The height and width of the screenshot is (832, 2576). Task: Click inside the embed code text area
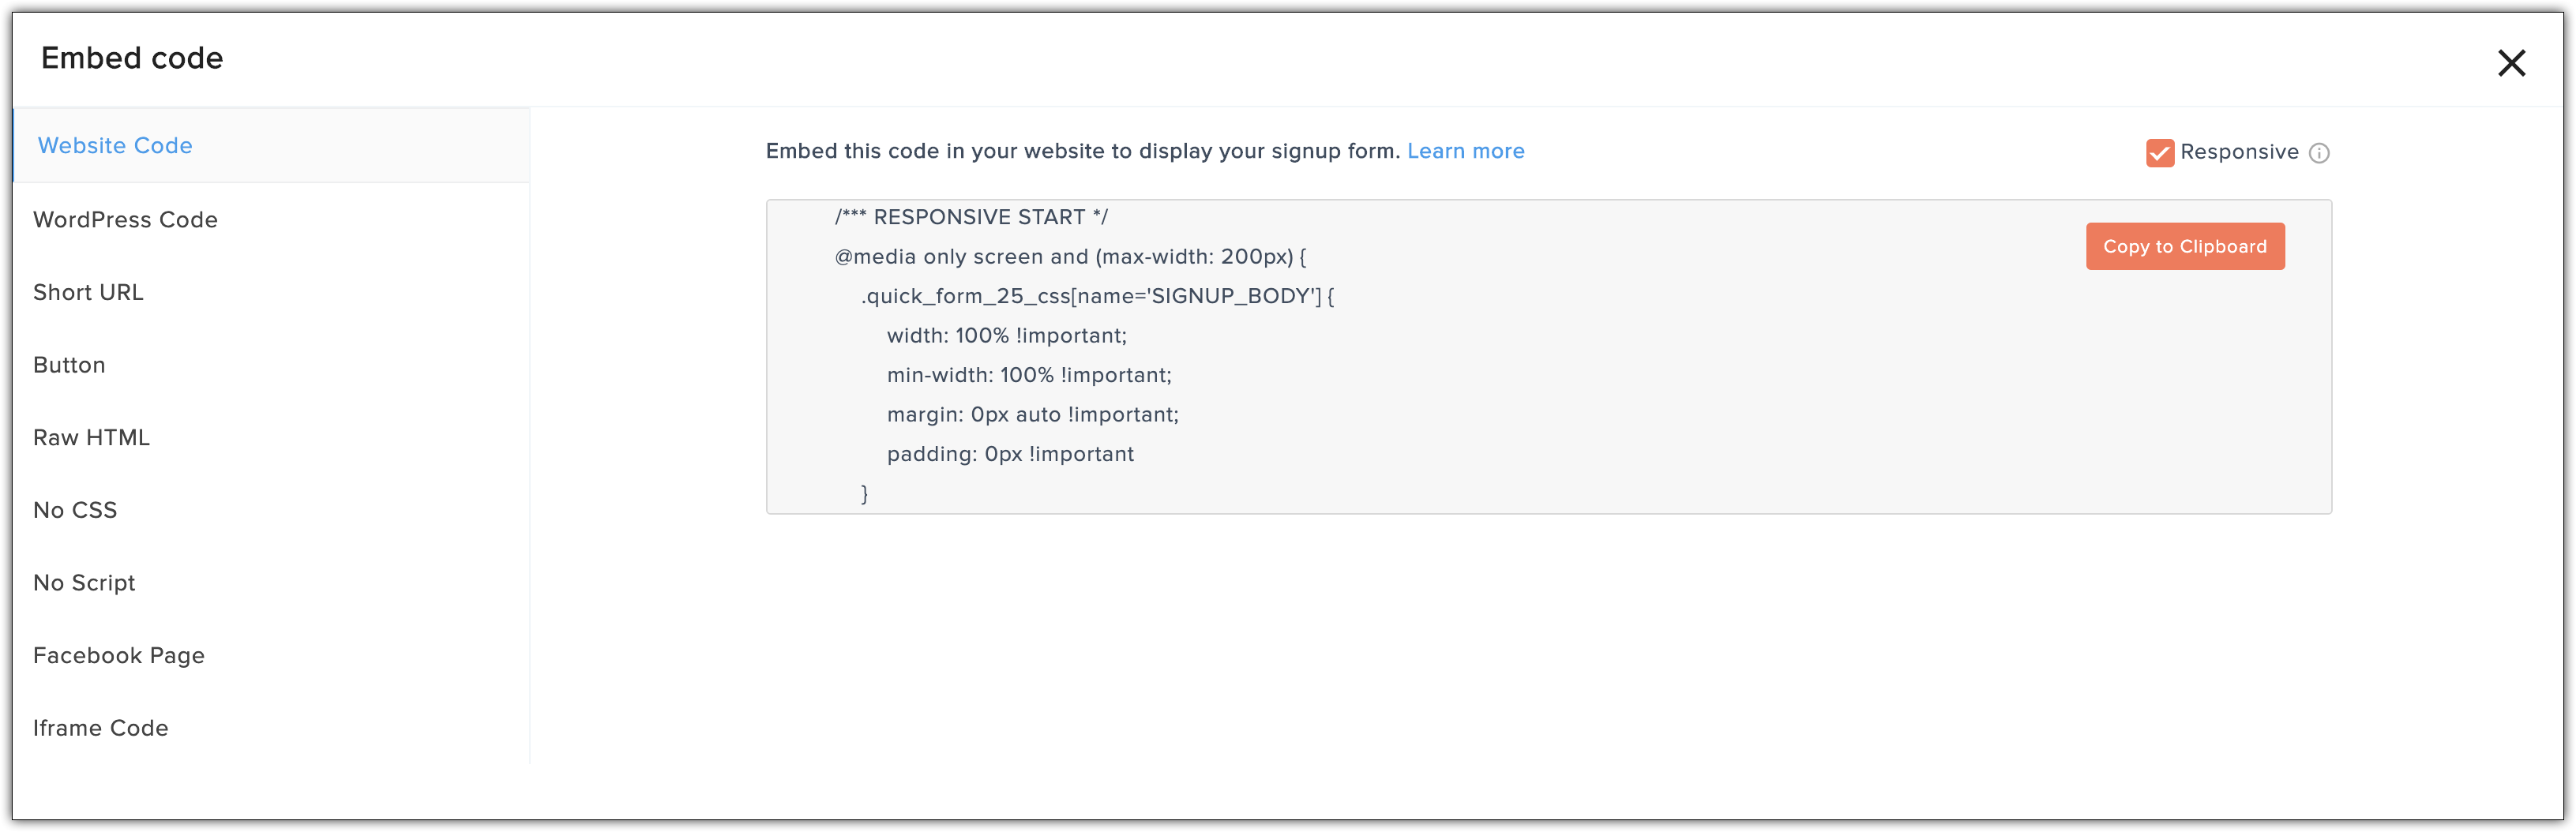click(x=1548, y=357)
